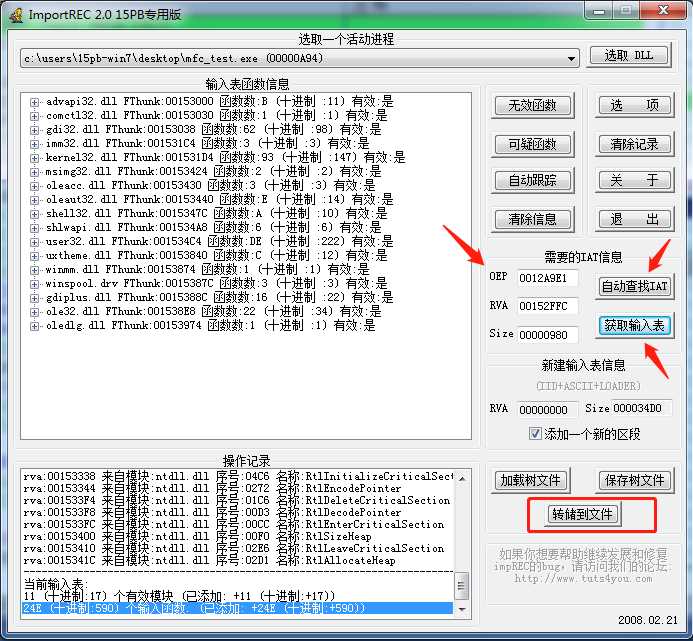The image size is (693, 641).
Task: Expand the oleaut32.dll tree node
Action: tap(34, 200)
